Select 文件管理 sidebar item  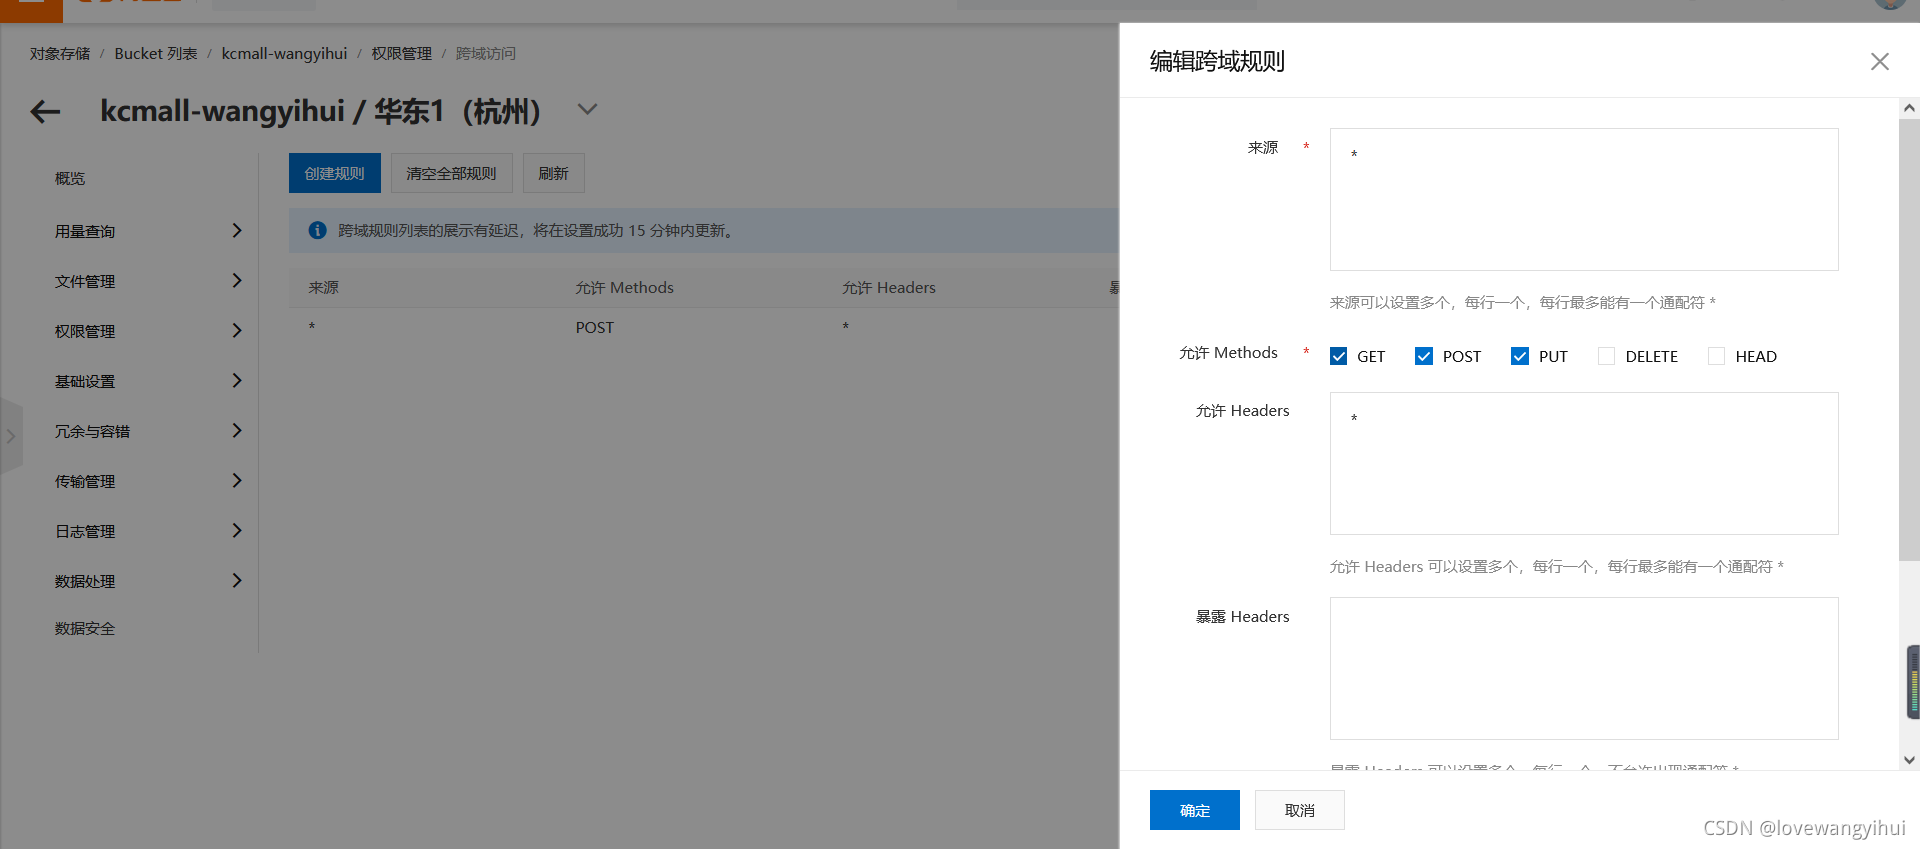click(x=85, y=281)
